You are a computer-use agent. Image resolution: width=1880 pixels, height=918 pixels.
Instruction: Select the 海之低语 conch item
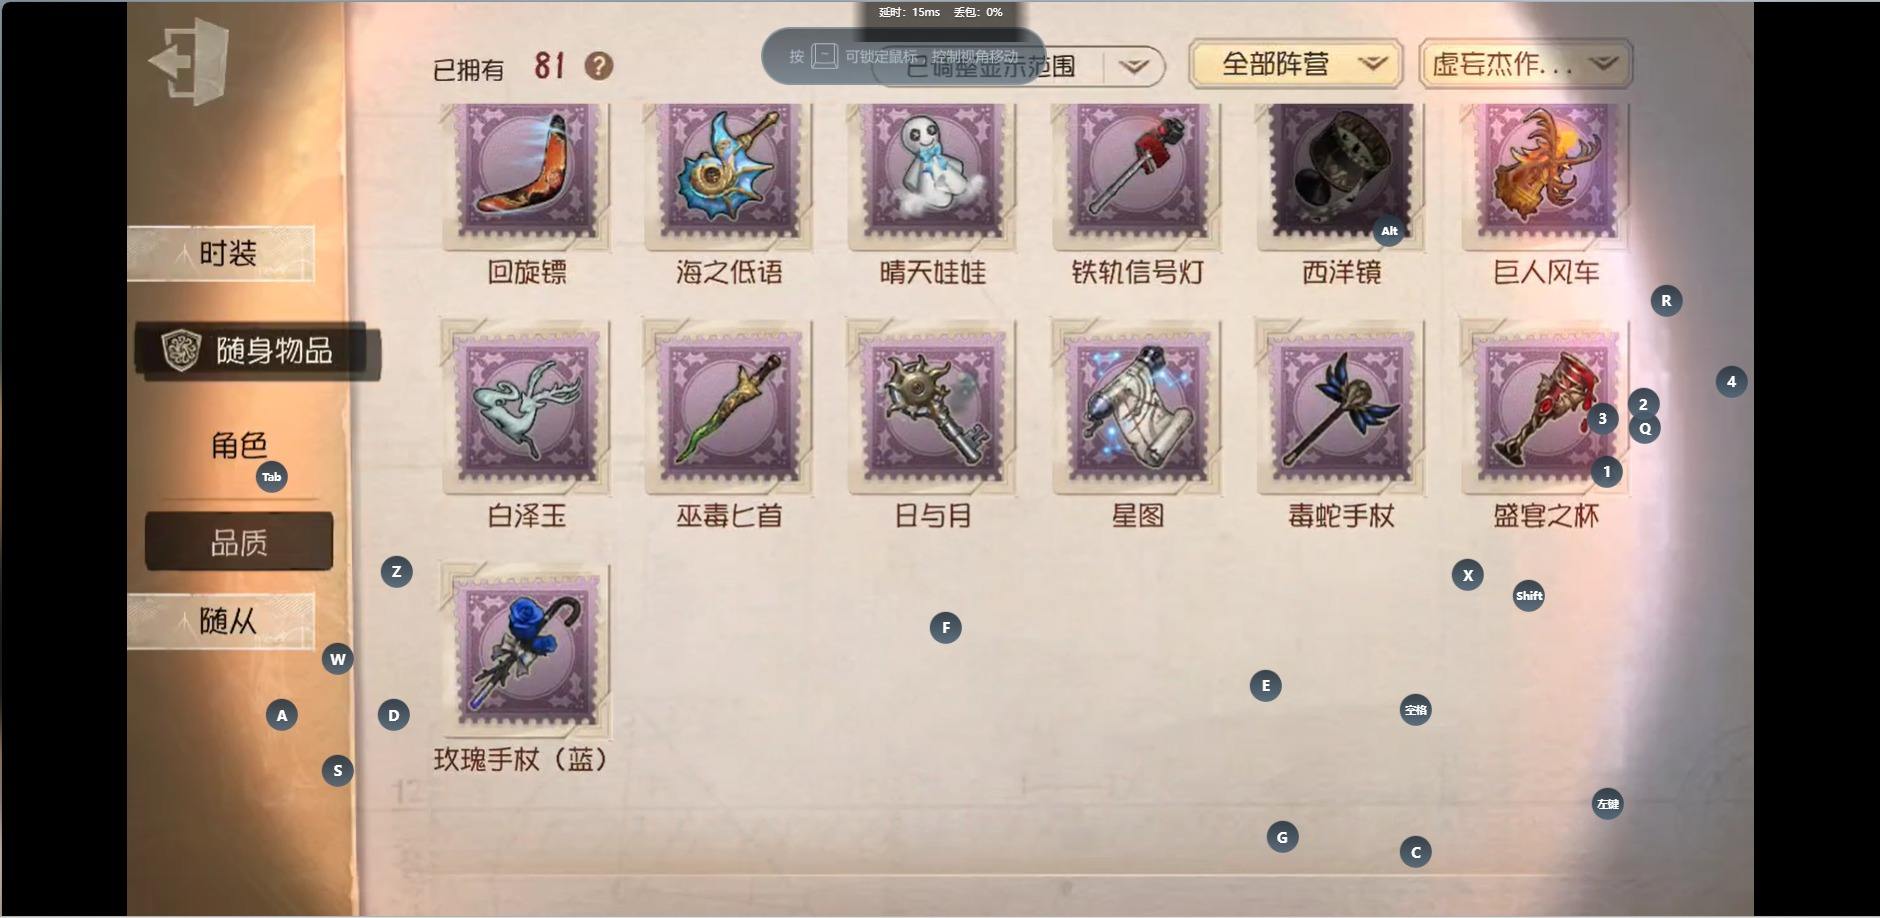pos(728,176)
